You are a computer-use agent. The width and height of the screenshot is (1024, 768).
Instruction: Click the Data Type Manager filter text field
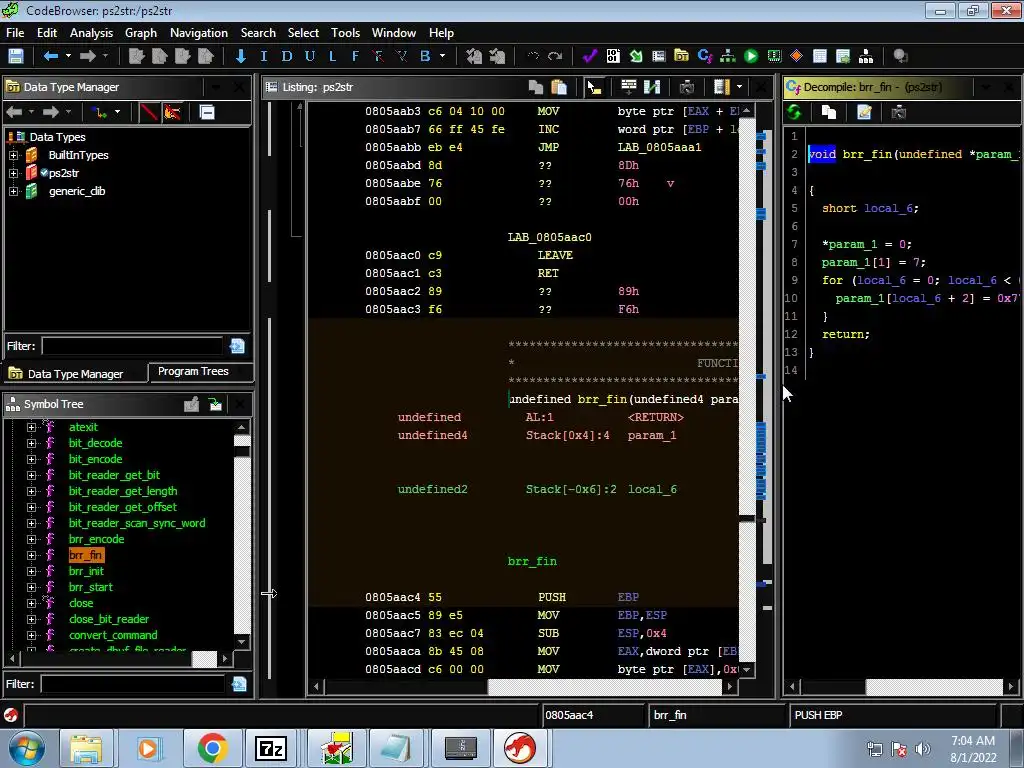tap(132, 346)
